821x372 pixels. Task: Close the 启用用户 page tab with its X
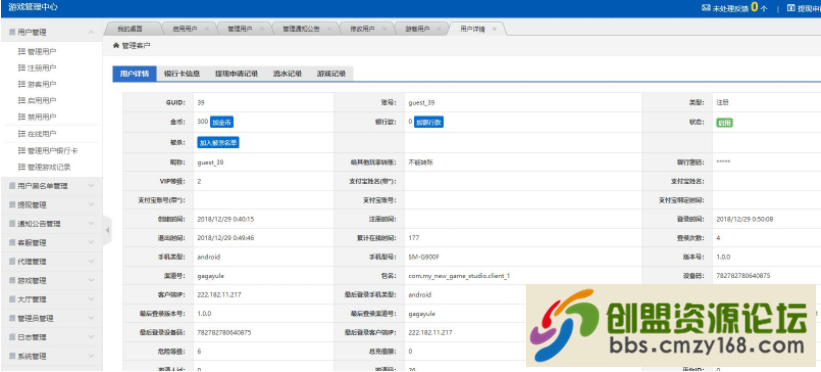(207, 29)
